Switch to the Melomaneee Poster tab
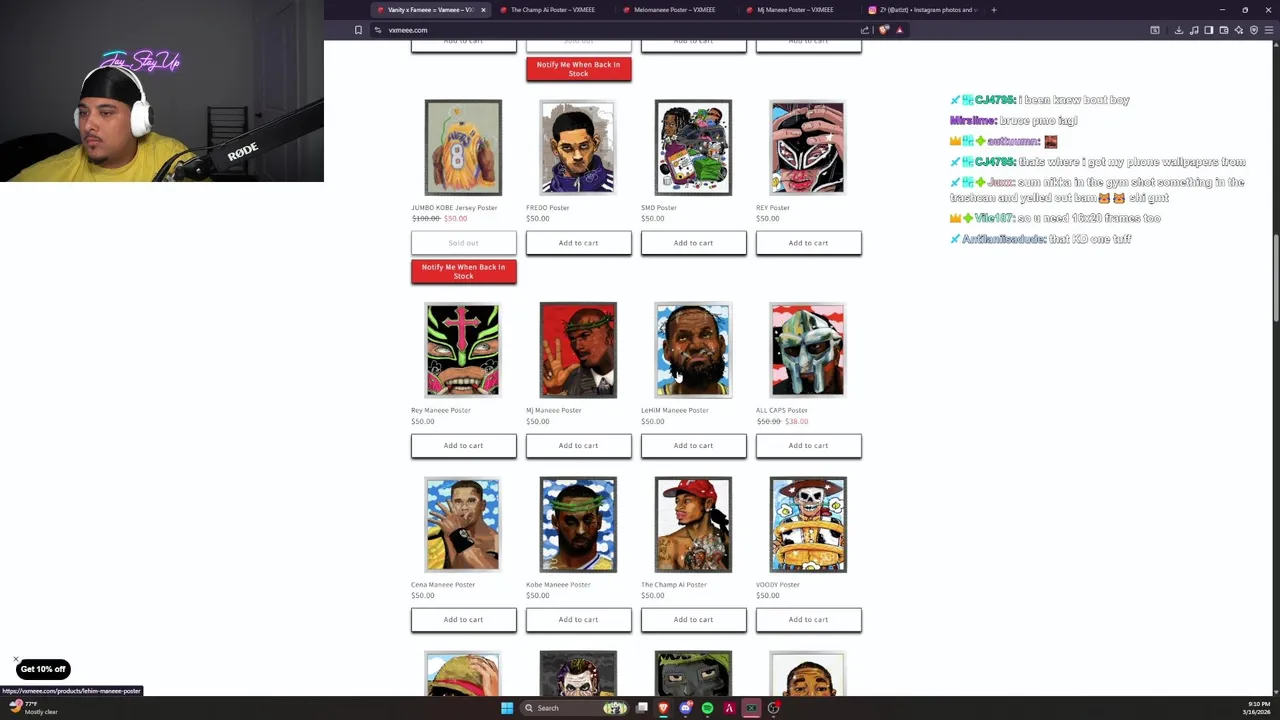The width and height of the screenshot is (1280, 720). pos(675,10)
